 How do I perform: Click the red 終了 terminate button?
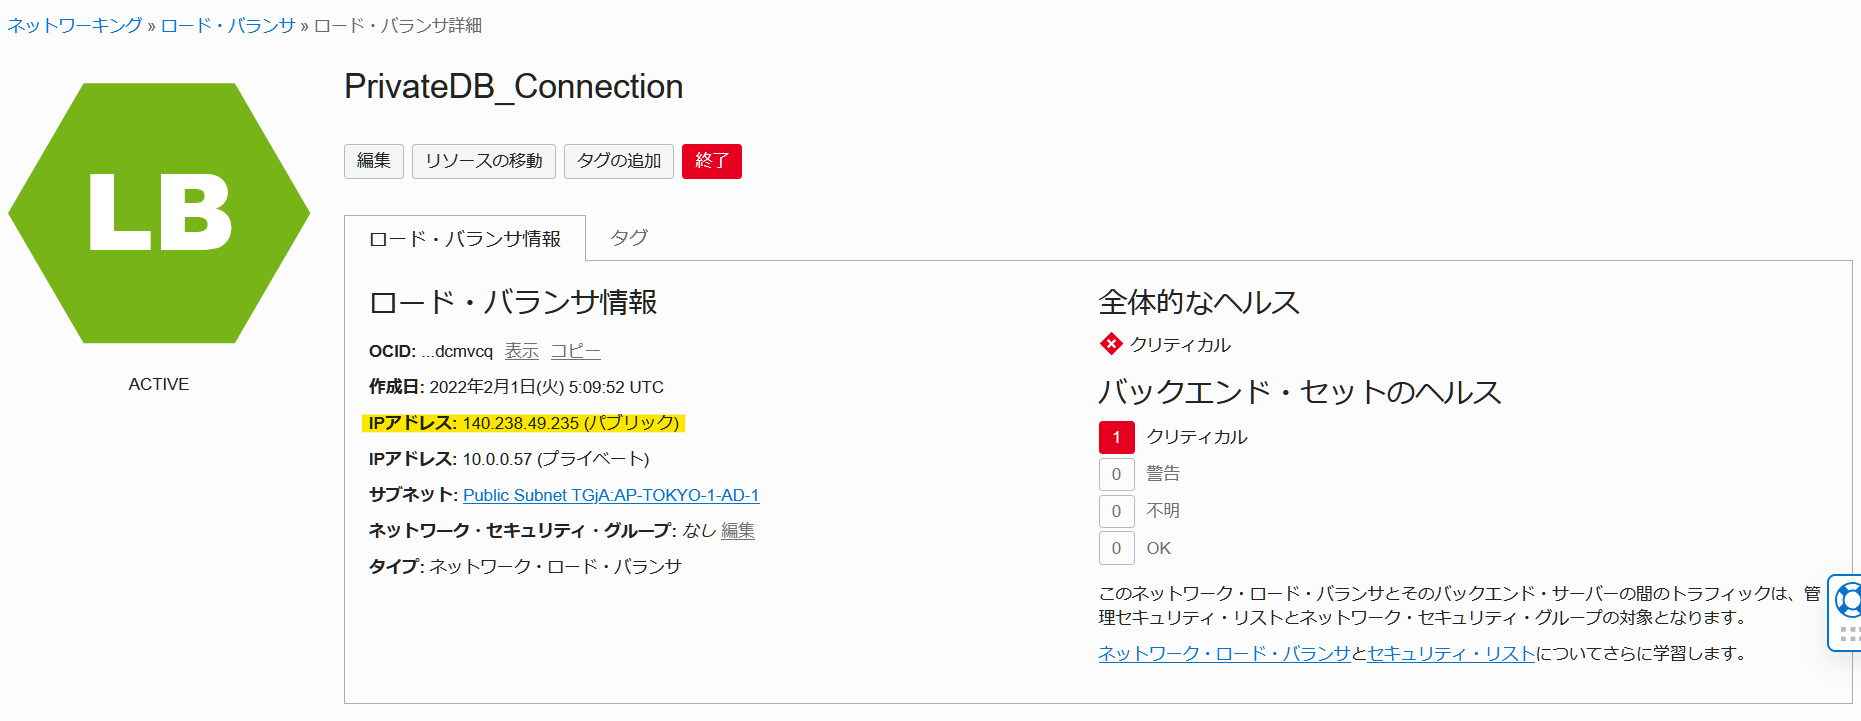click(x=712, y=161)
